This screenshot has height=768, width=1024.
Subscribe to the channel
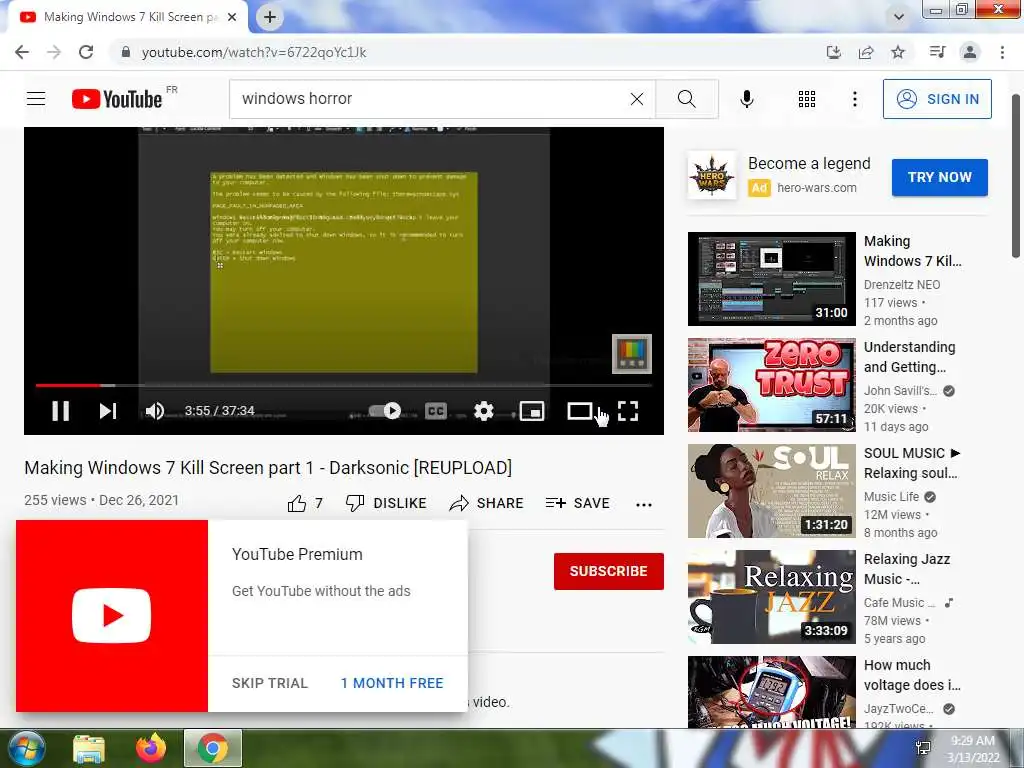click(x=609, y=571)
